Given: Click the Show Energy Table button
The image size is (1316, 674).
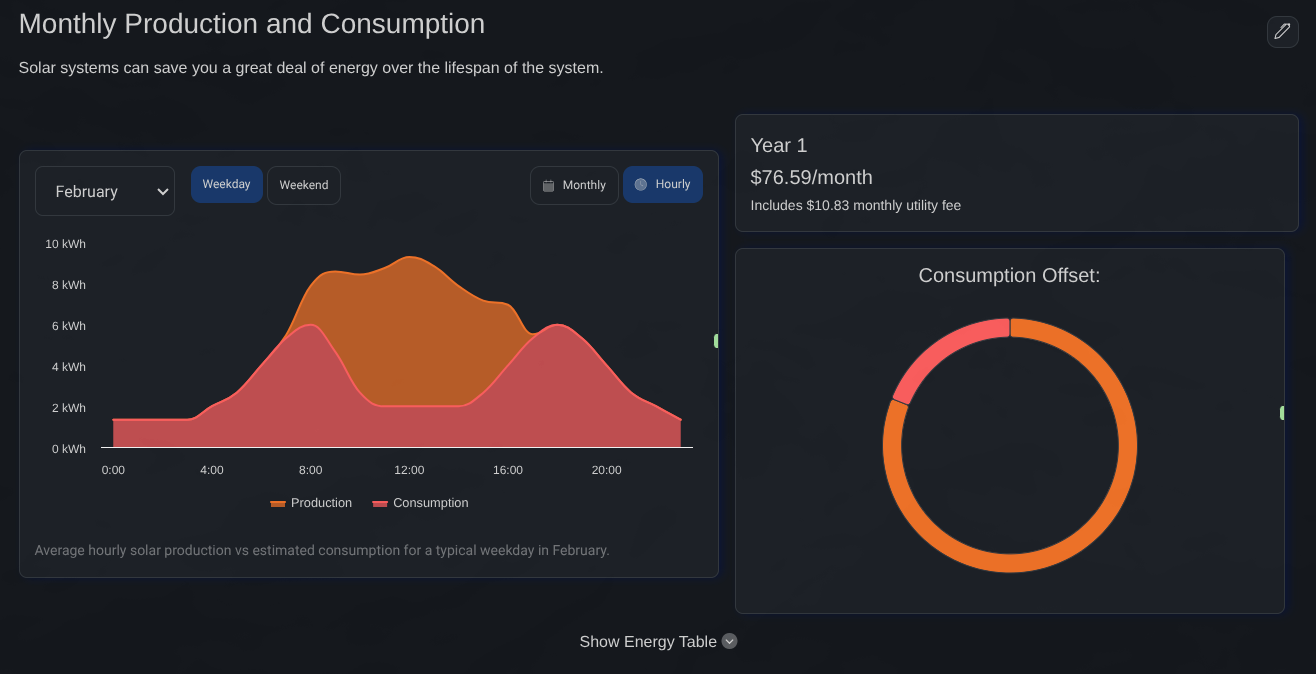Looking at the screenshot, I should (647, 641).
